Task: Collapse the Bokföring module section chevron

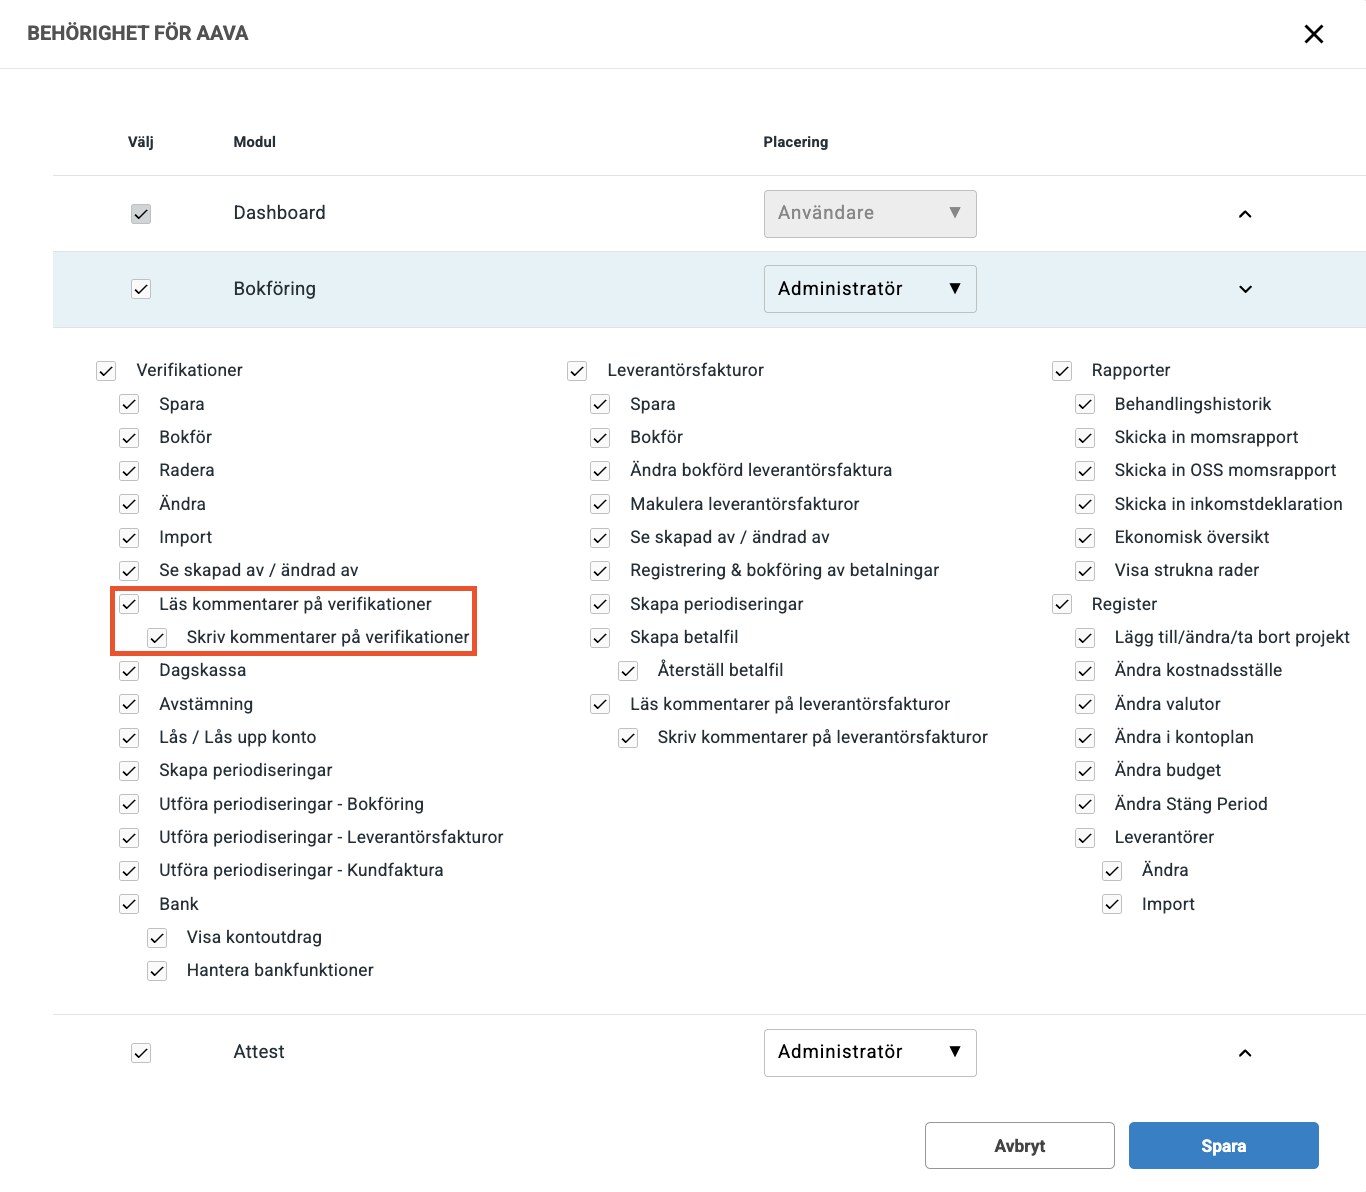Action: coord(1245,289)
